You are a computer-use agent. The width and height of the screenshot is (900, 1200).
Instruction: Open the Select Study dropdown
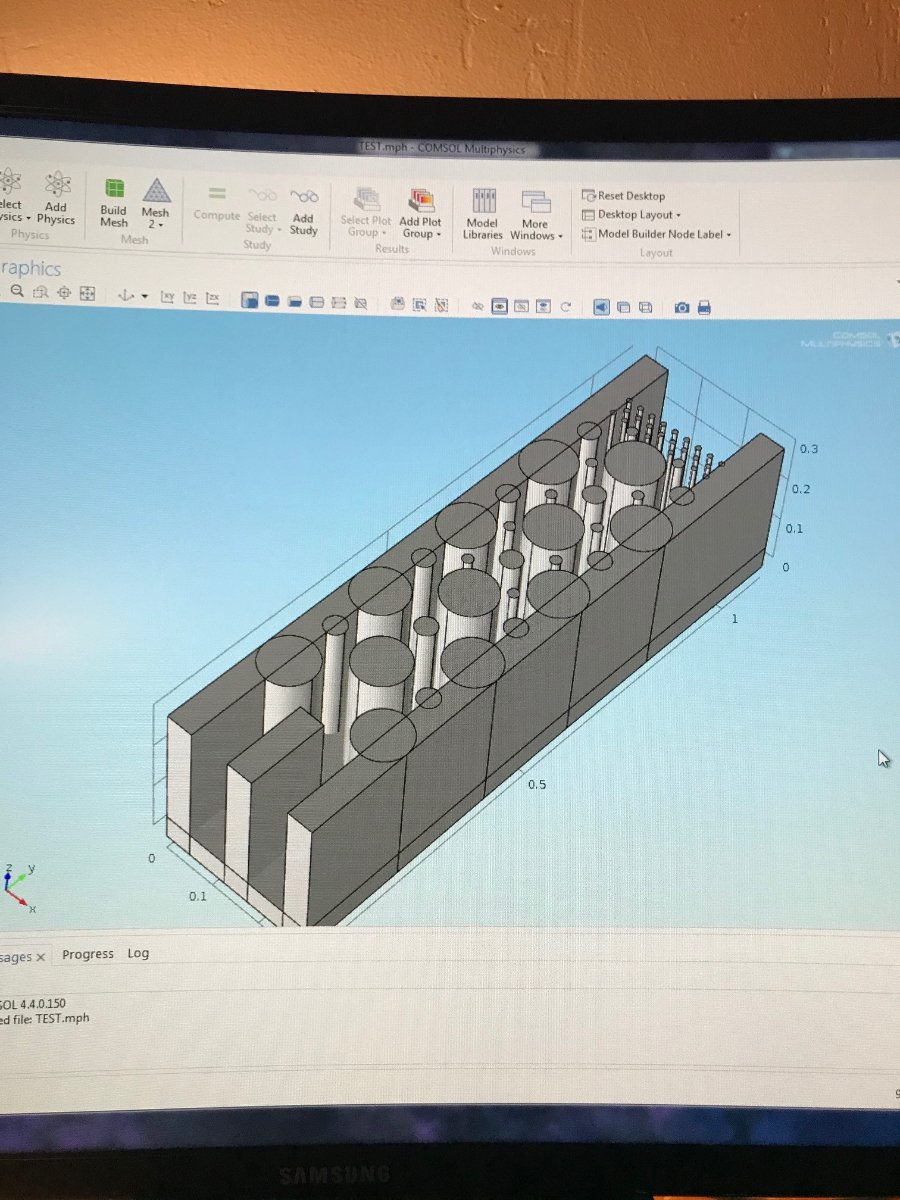263,209
